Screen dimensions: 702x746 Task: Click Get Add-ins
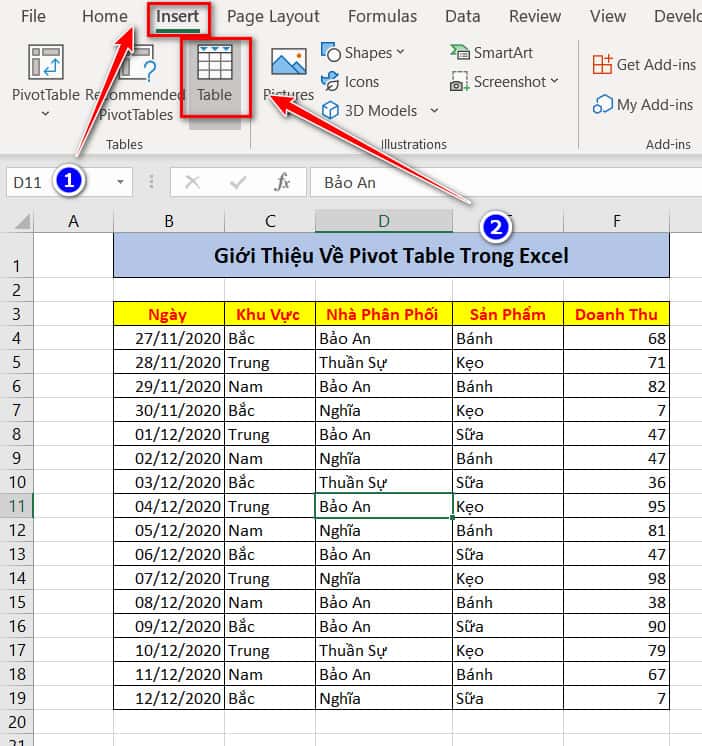click(644, 64)
